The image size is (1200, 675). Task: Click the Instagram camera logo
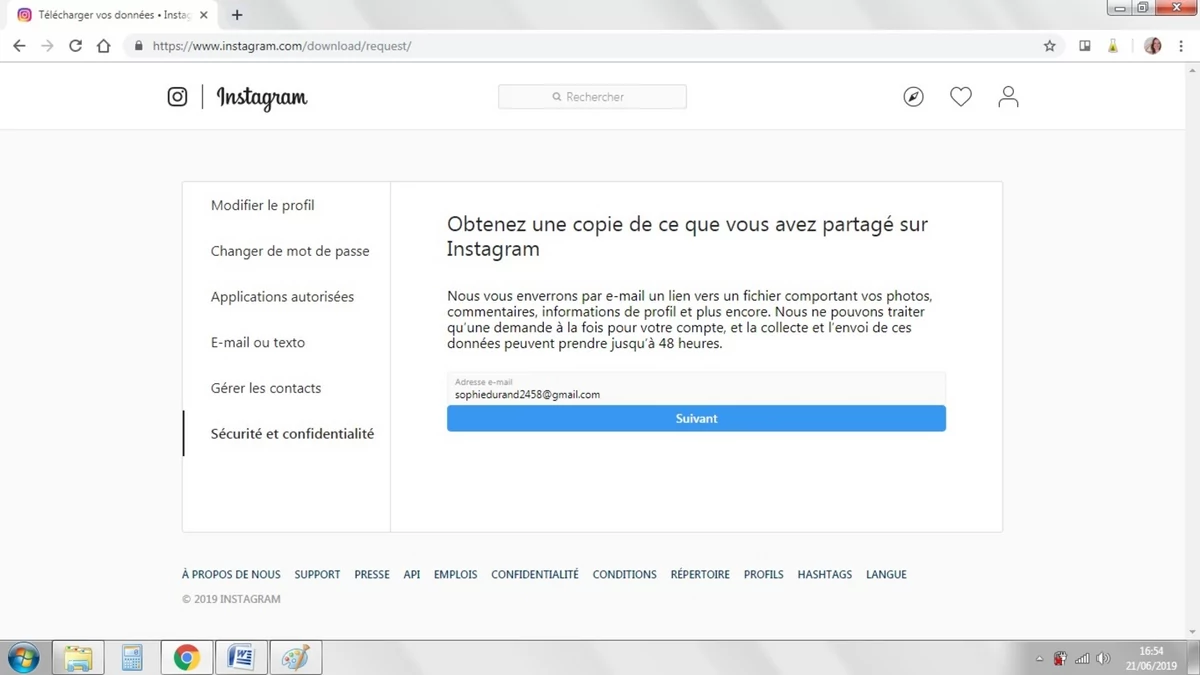[177, 97]
